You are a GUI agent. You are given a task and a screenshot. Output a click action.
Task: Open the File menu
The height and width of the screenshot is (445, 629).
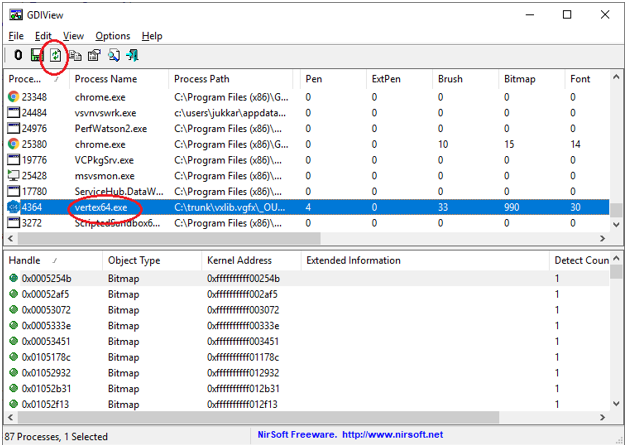click(x=16, y=36)
